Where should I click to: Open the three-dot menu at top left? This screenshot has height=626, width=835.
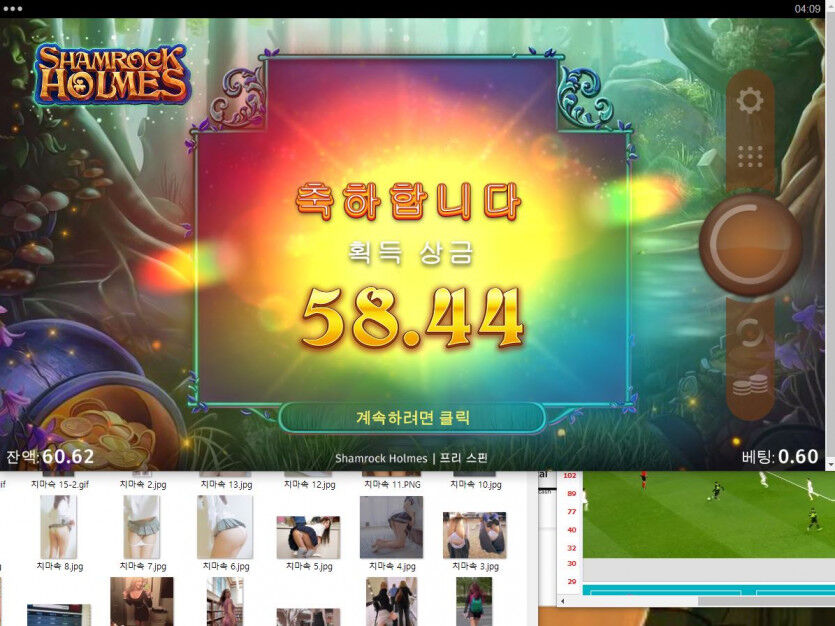pos(13,9)
